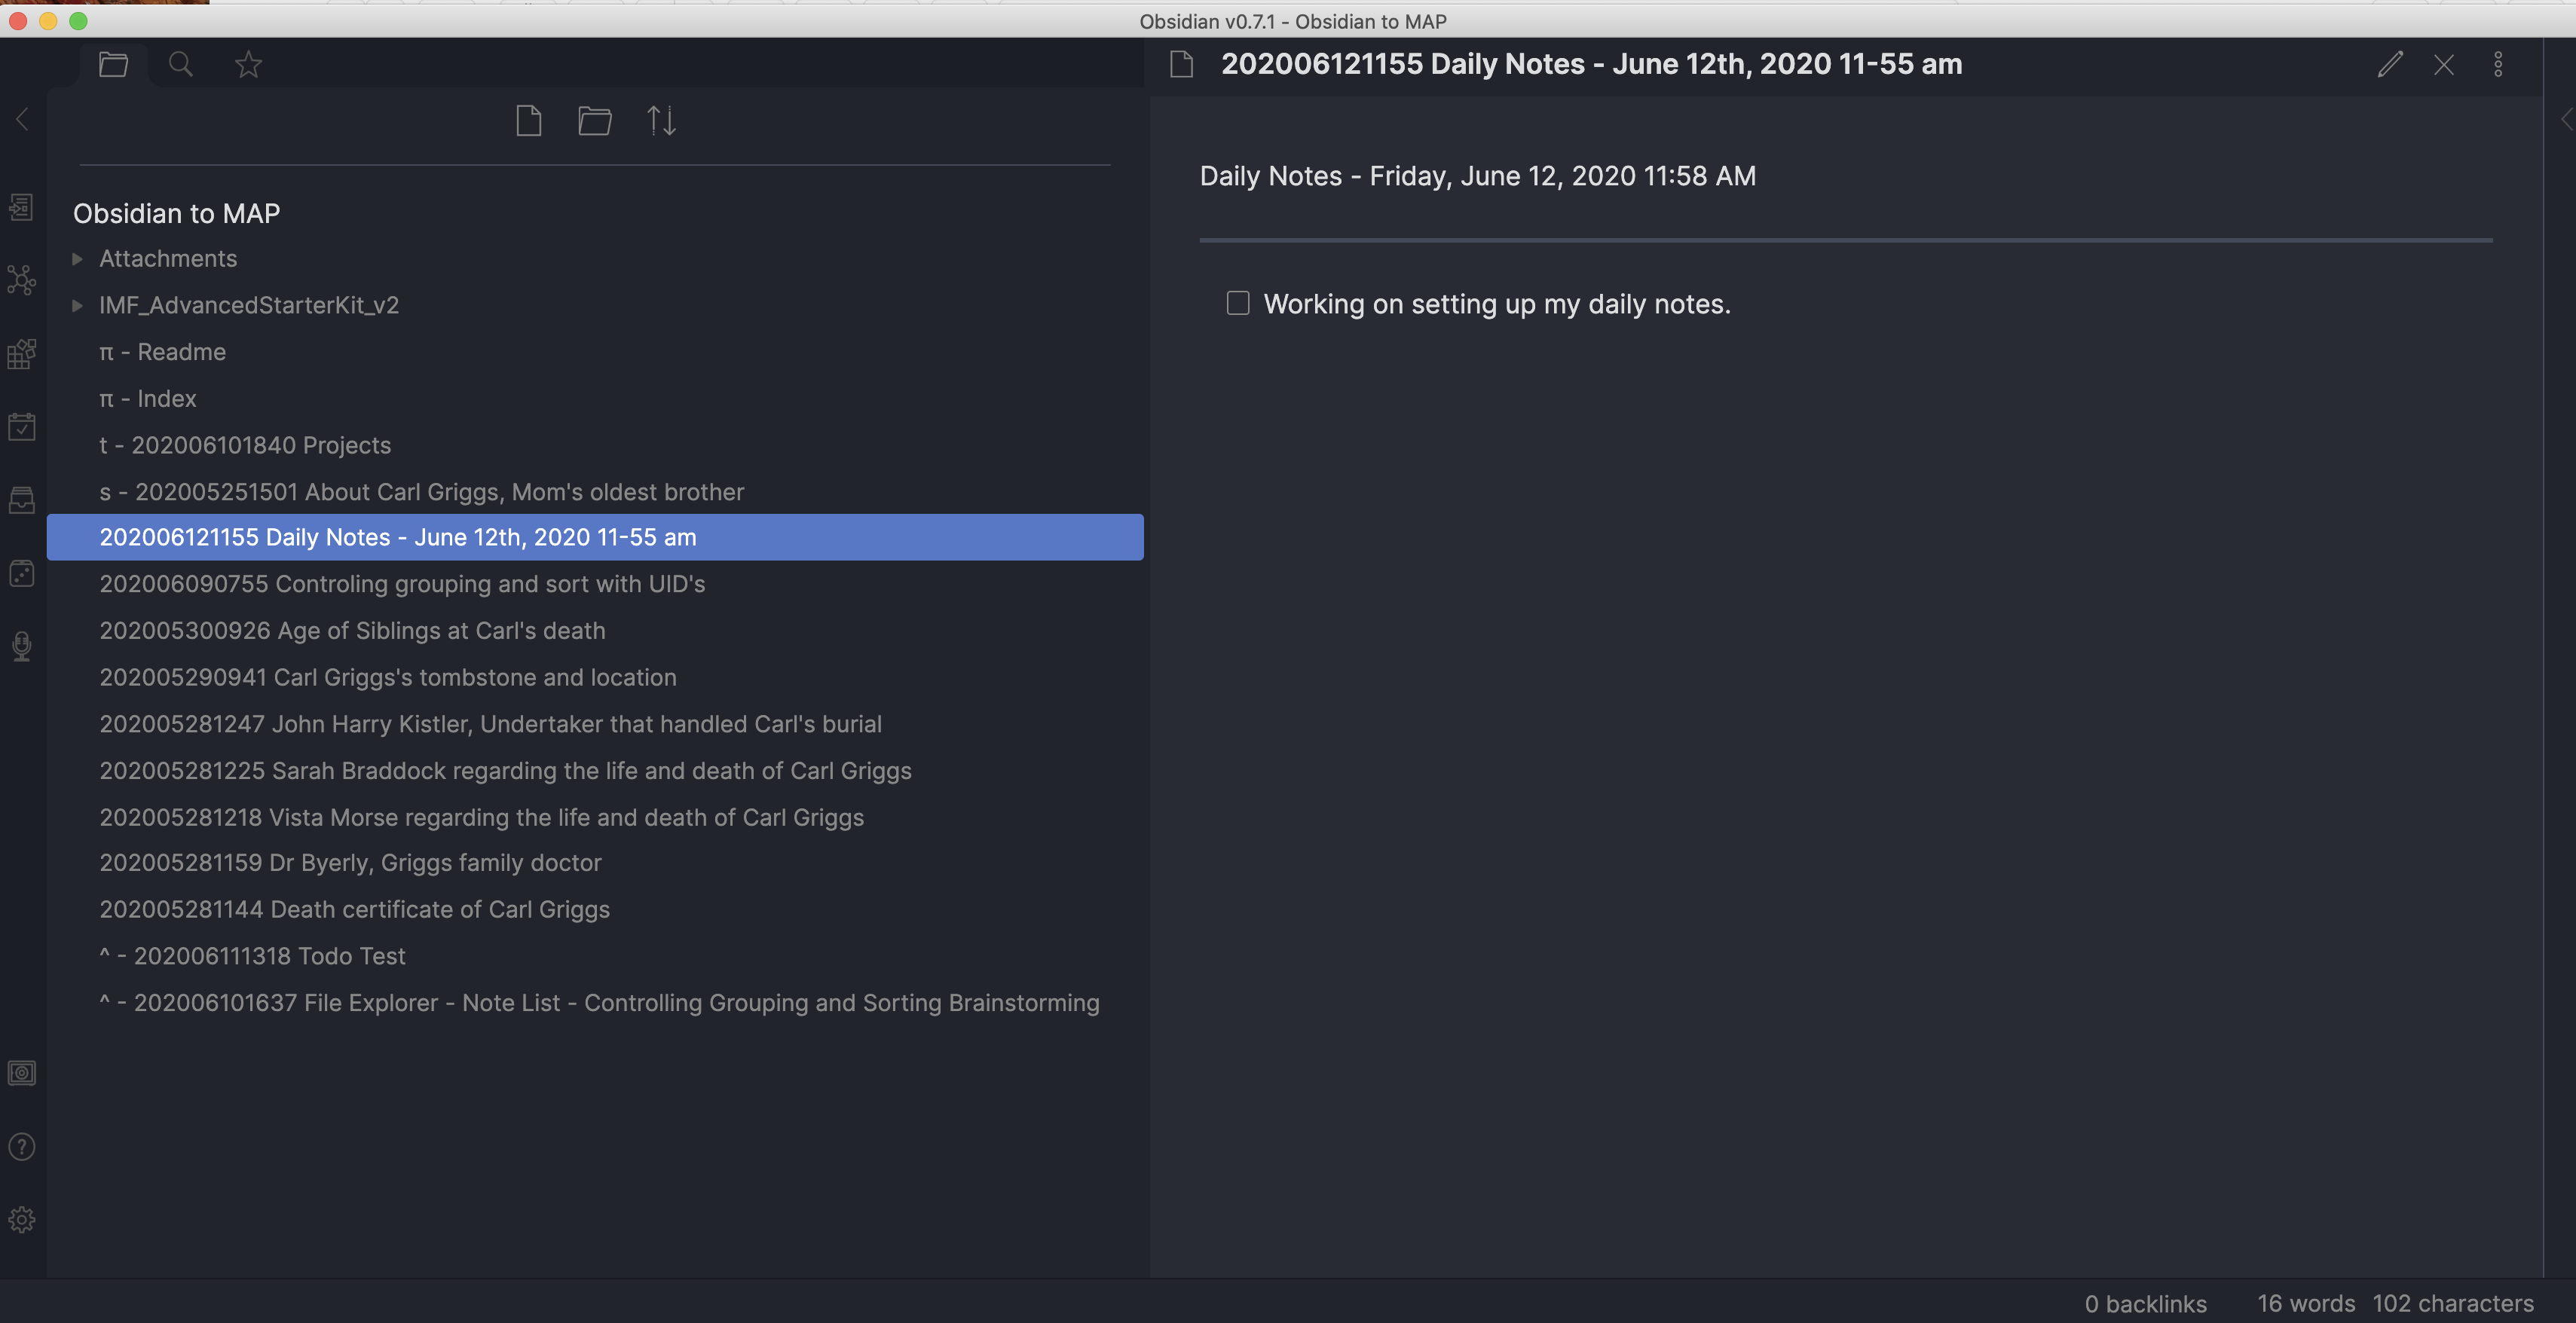This screenshot has width=2576, height=1323.
Task: Expand the Attachments folder
Action: click(78, 258)
